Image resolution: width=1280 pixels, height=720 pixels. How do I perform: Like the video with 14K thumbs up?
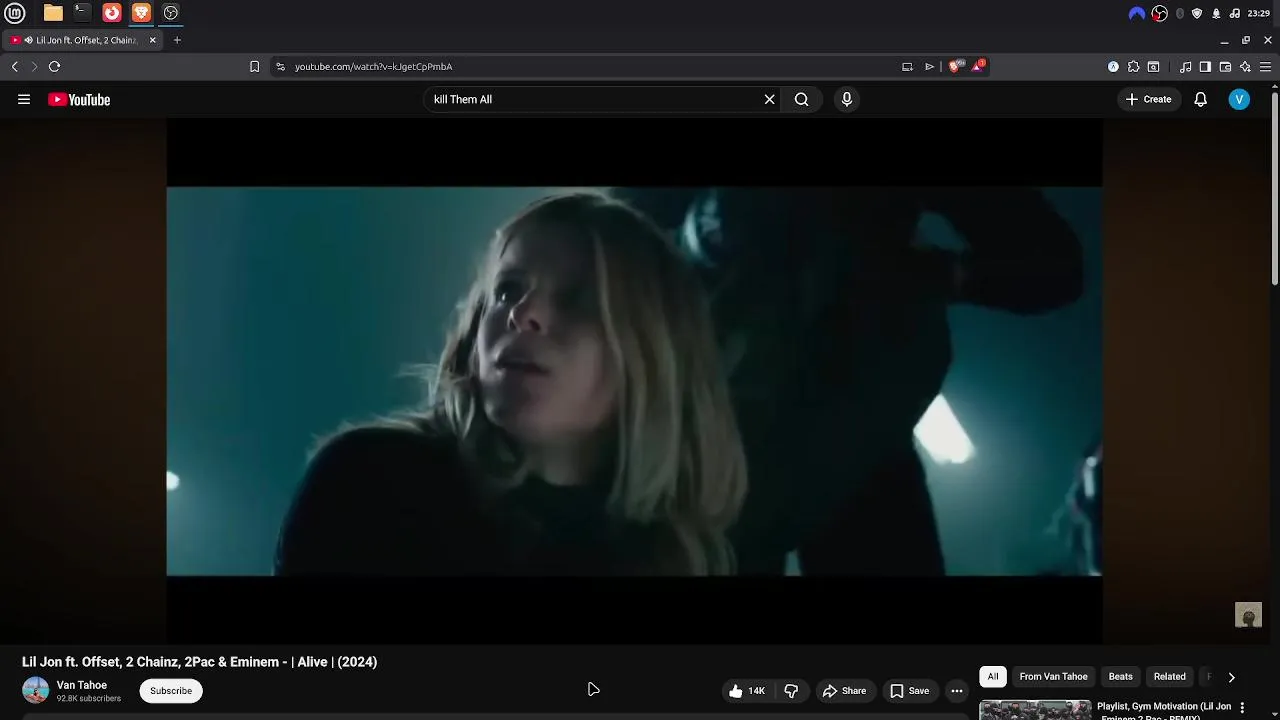[x=747, y=691]
